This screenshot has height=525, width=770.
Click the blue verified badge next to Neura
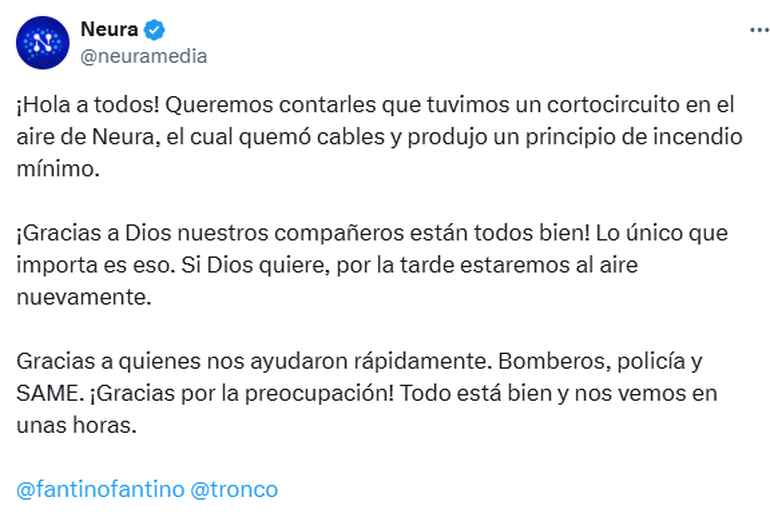[154, 30]
